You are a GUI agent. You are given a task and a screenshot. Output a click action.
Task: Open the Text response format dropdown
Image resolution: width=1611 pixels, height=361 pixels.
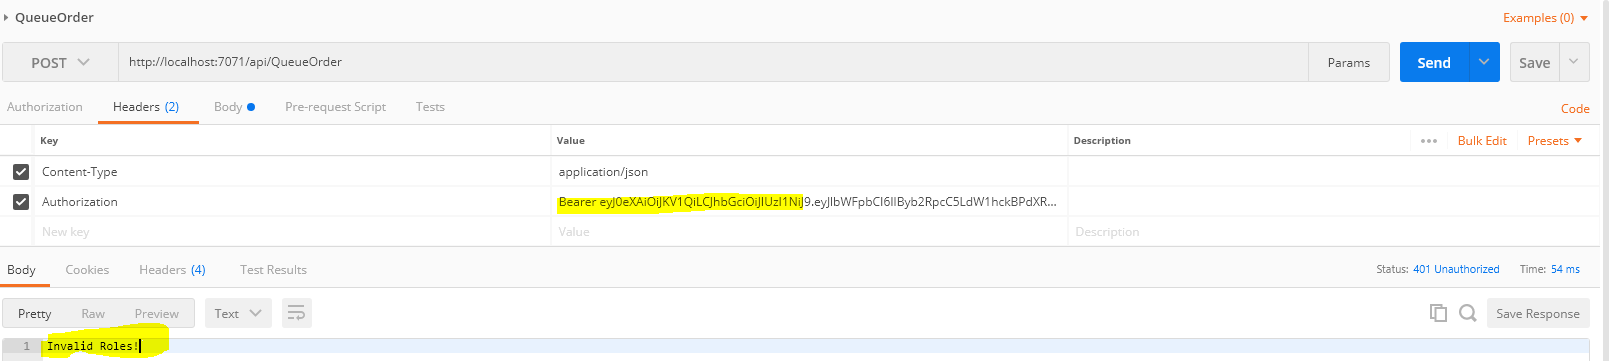tap(238, 313)
